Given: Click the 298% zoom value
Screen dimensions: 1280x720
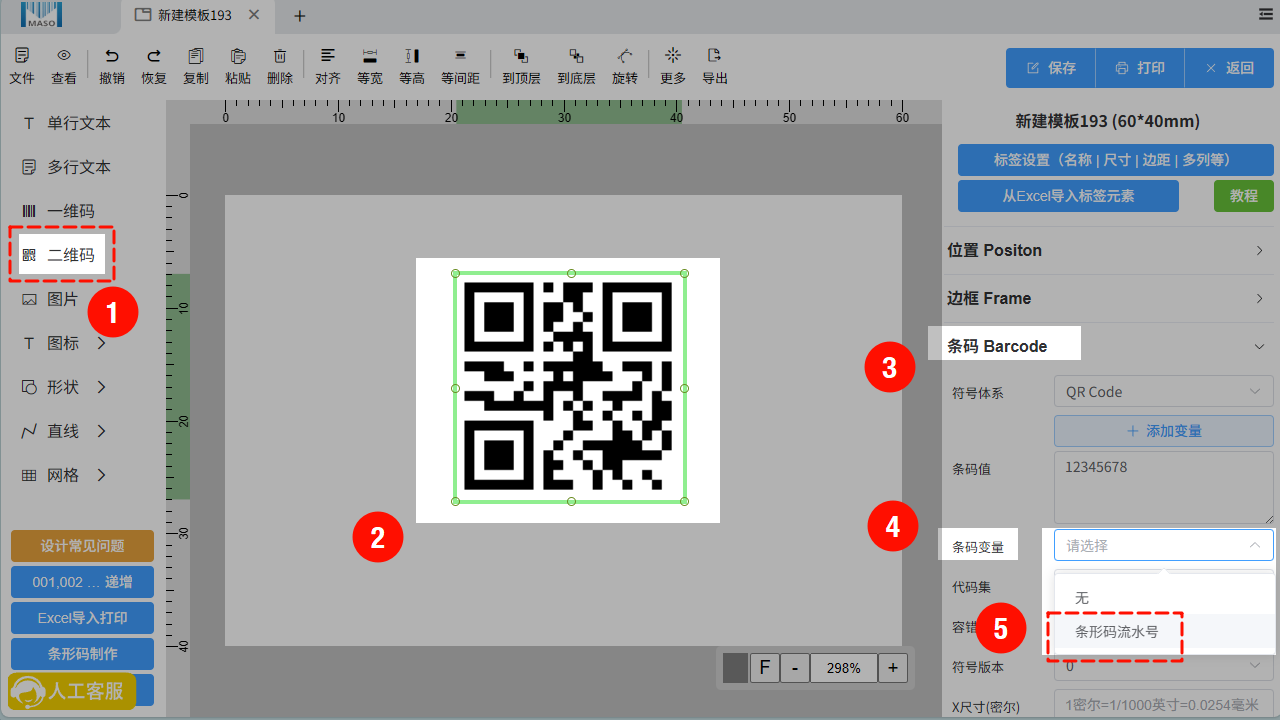Looking at the screenshot, I should tap(844, 667).
